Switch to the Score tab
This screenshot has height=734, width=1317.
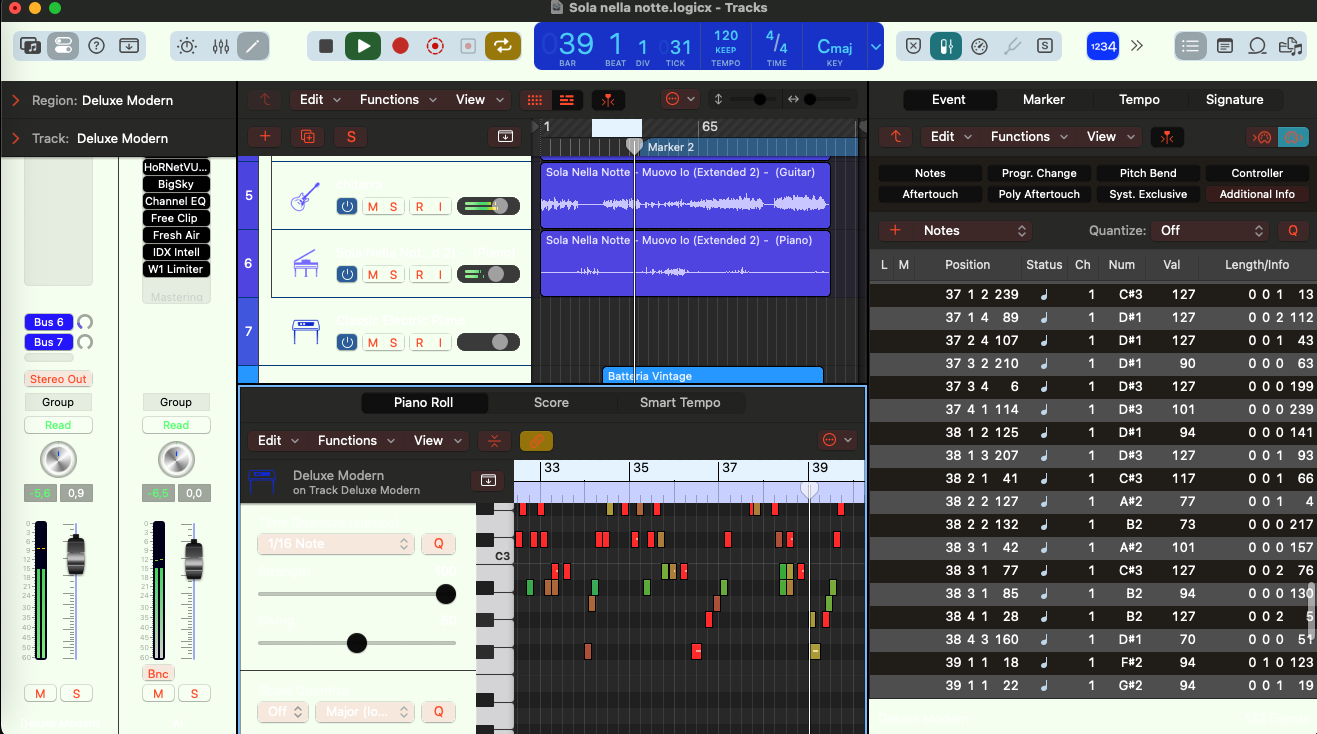pyautogui.click(x=551, y=403)
